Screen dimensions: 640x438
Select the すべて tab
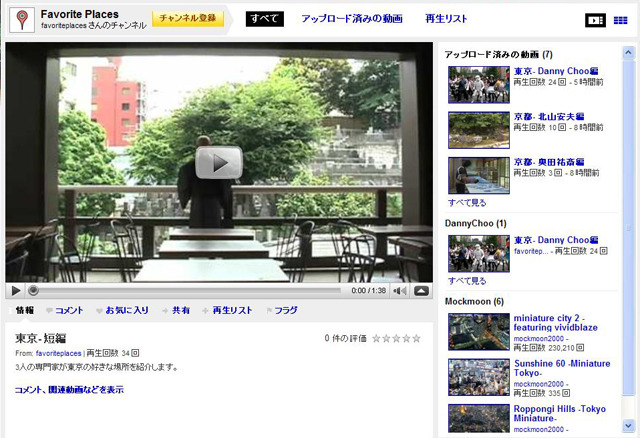pyautogui.click(x=265, y=19)
